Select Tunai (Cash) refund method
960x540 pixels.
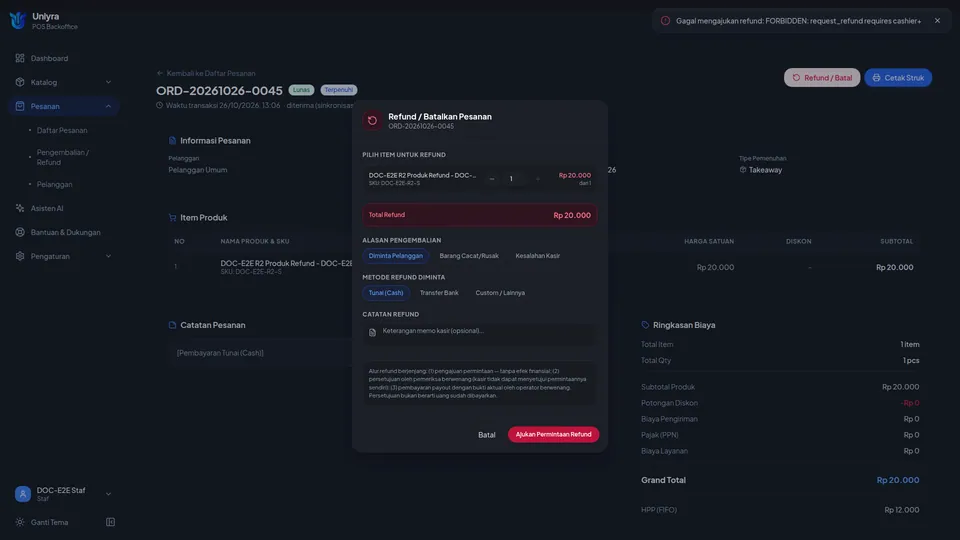(x=386, y=293)
